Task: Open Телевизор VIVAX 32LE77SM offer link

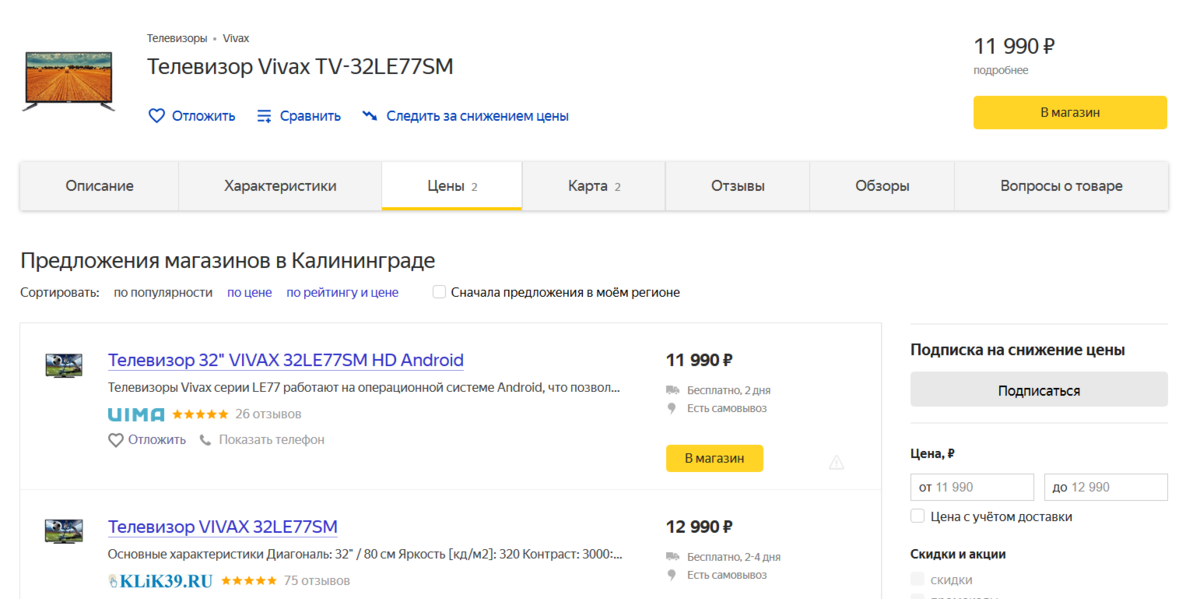Action: click(x=223, y=527)
